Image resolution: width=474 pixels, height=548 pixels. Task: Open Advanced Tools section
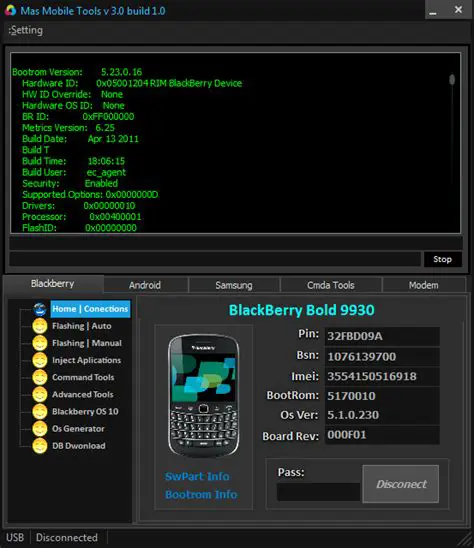tap(83, 395)
